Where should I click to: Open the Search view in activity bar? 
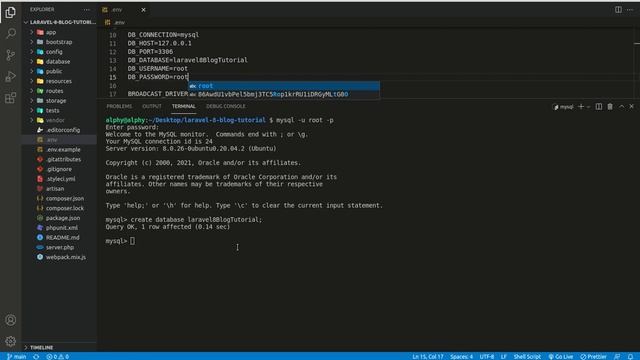coord(11,33)
